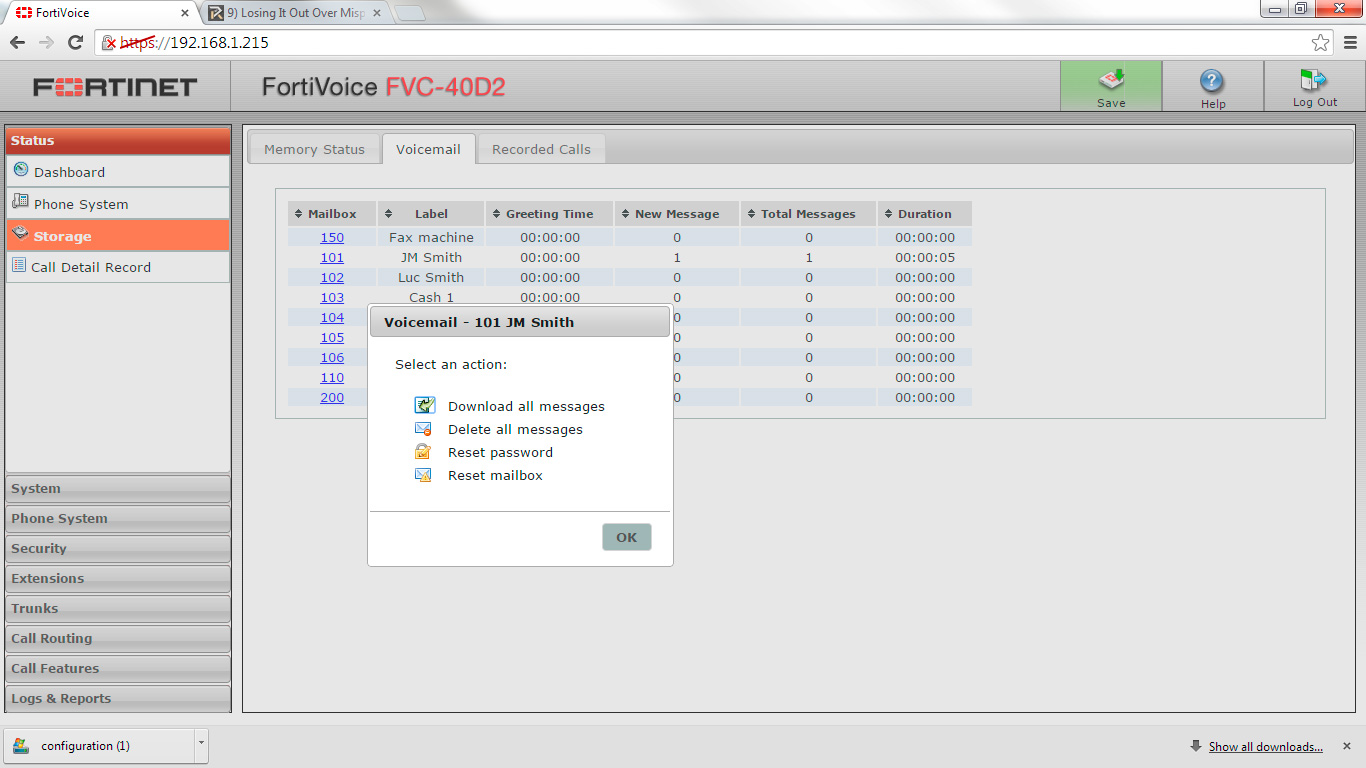
Task: Click the Luc Smith label cell
Action: 431,277
